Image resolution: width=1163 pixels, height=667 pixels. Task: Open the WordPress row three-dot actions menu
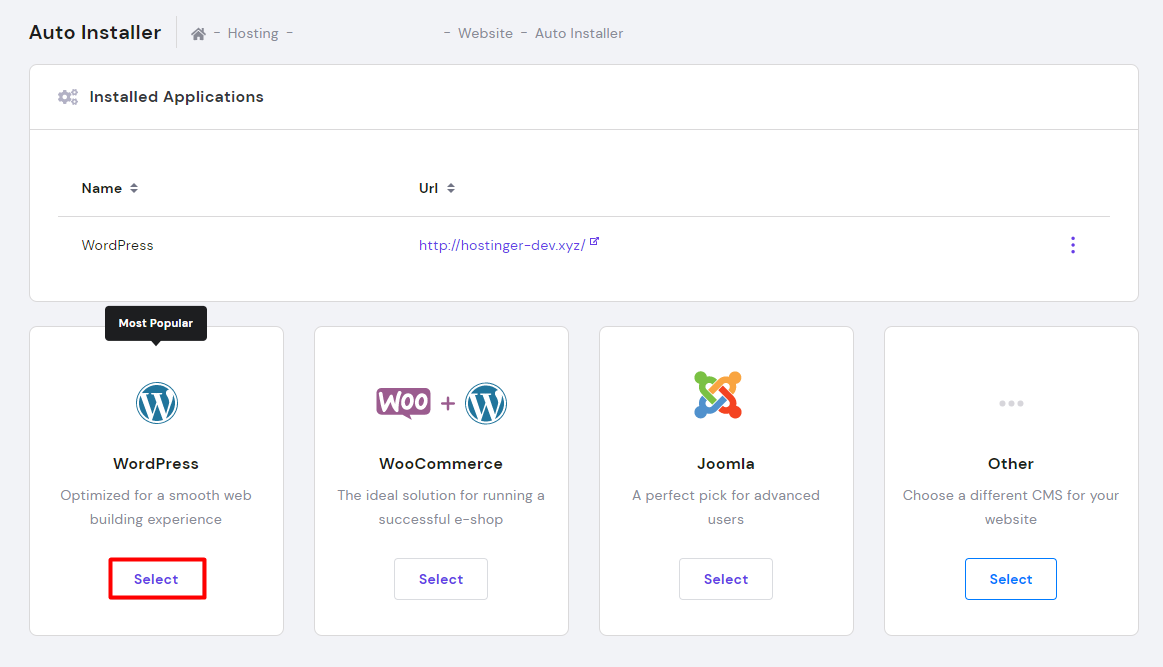(x=1072, y=245)
